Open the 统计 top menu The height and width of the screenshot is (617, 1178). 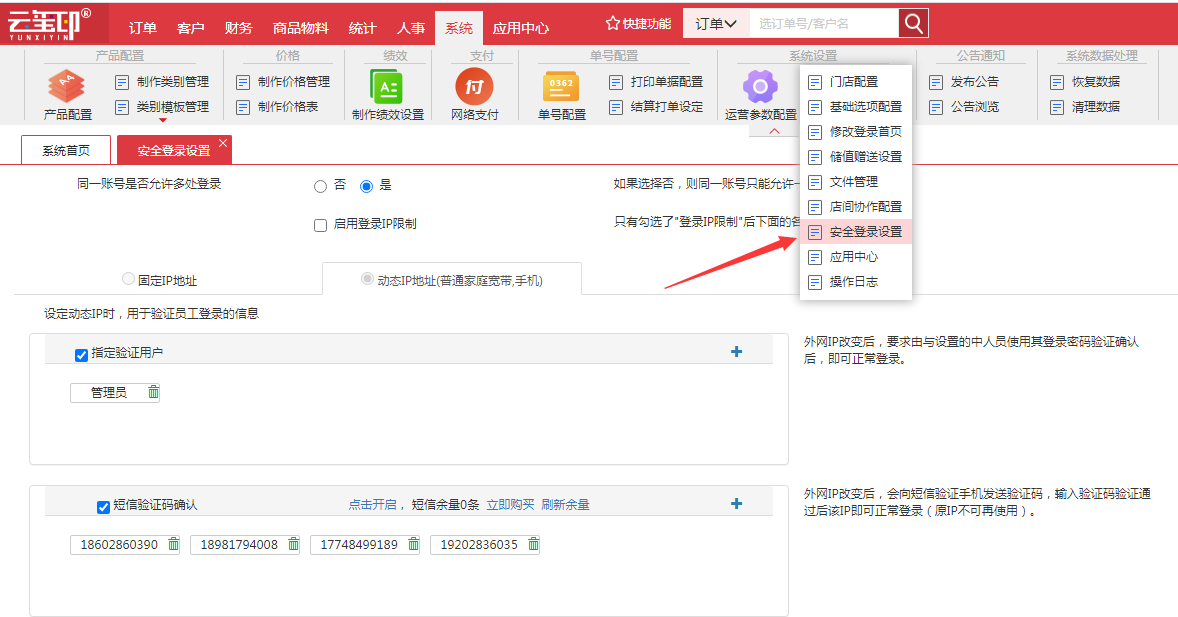coord(362,28)
